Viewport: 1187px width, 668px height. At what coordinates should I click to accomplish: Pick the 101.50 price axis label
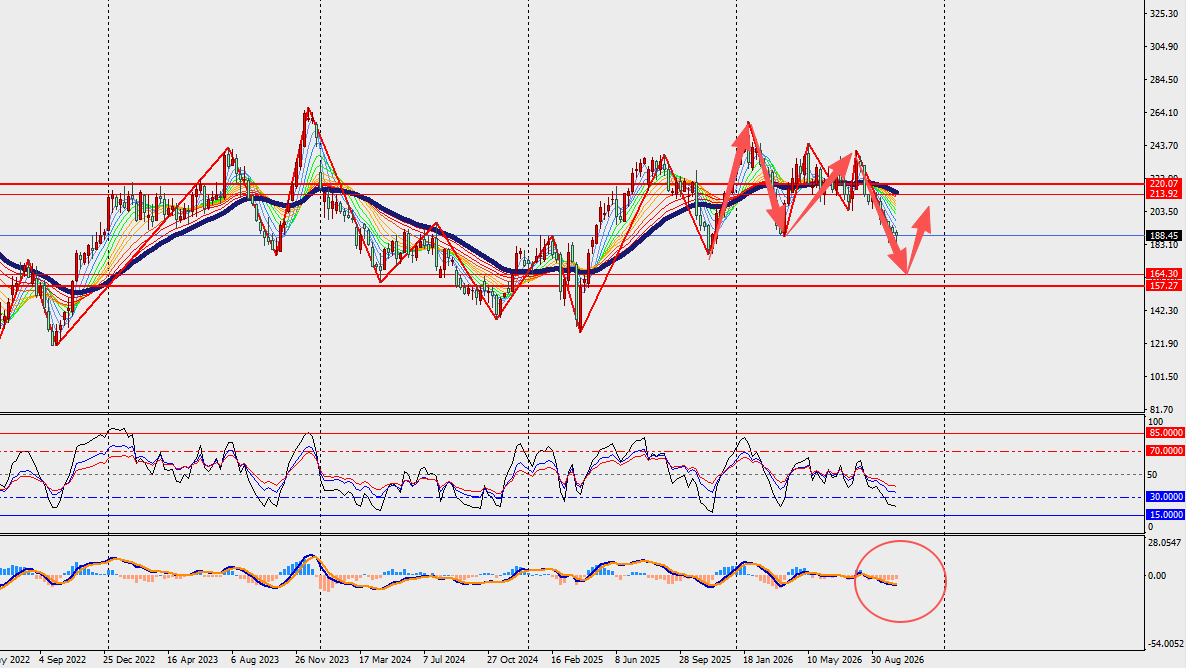(1164, 377)
